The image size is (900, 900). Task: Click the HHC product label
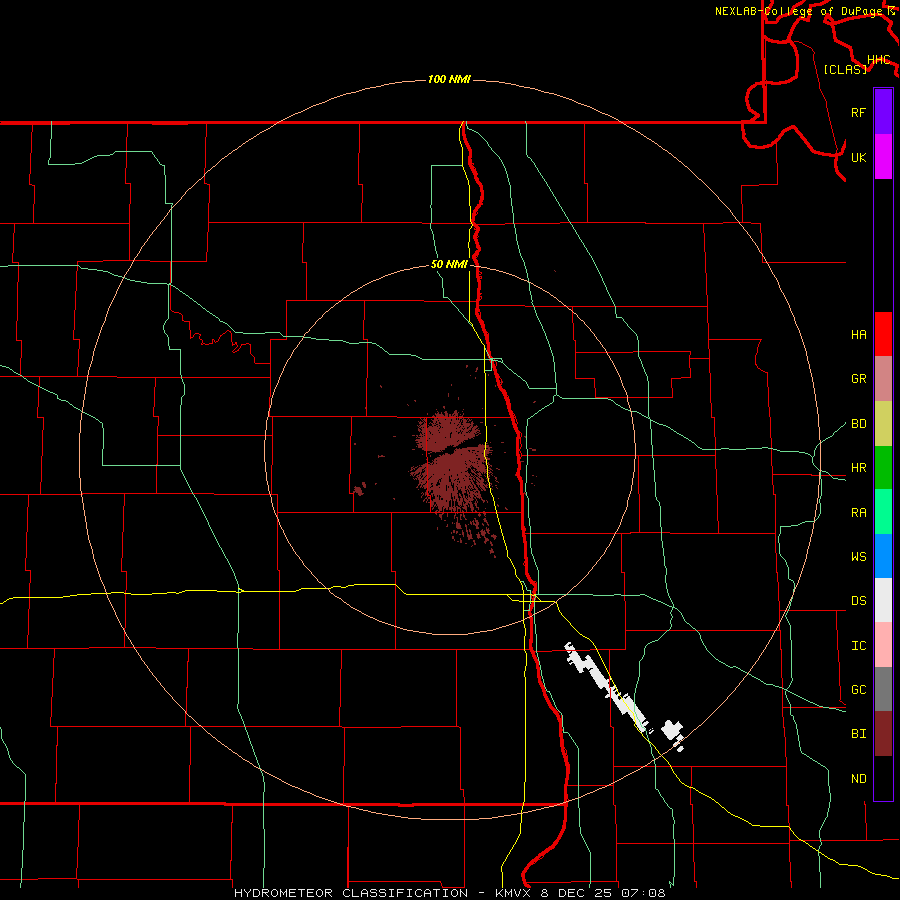coord(878,59)
